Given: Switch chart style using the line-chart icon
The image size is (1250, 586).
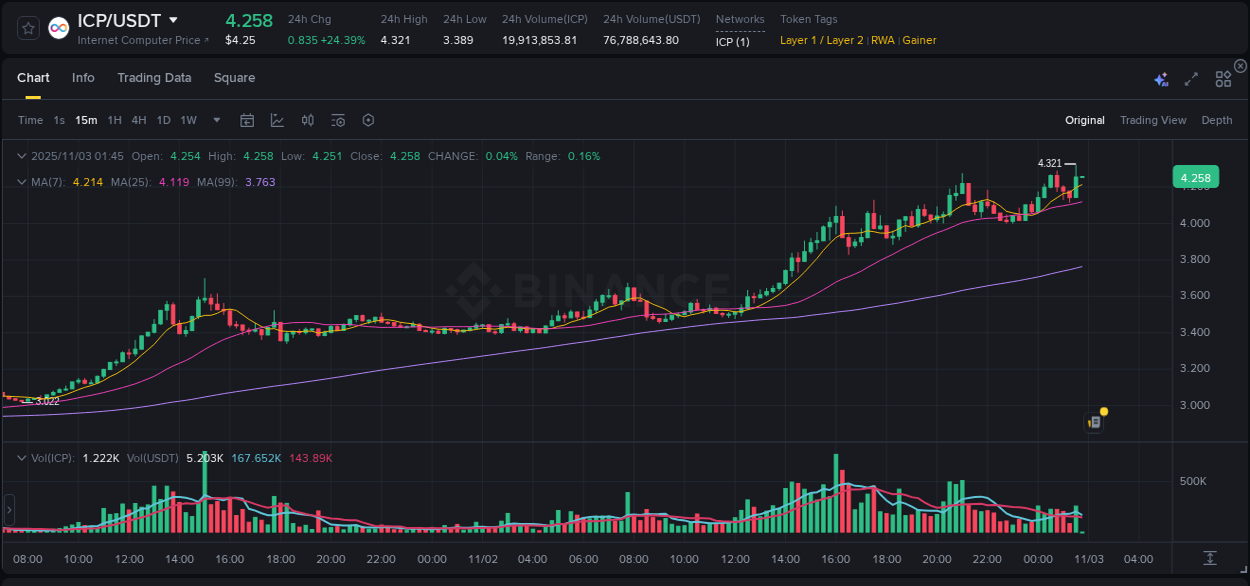Looking at the screenshot, I should [x=277, y=120].
